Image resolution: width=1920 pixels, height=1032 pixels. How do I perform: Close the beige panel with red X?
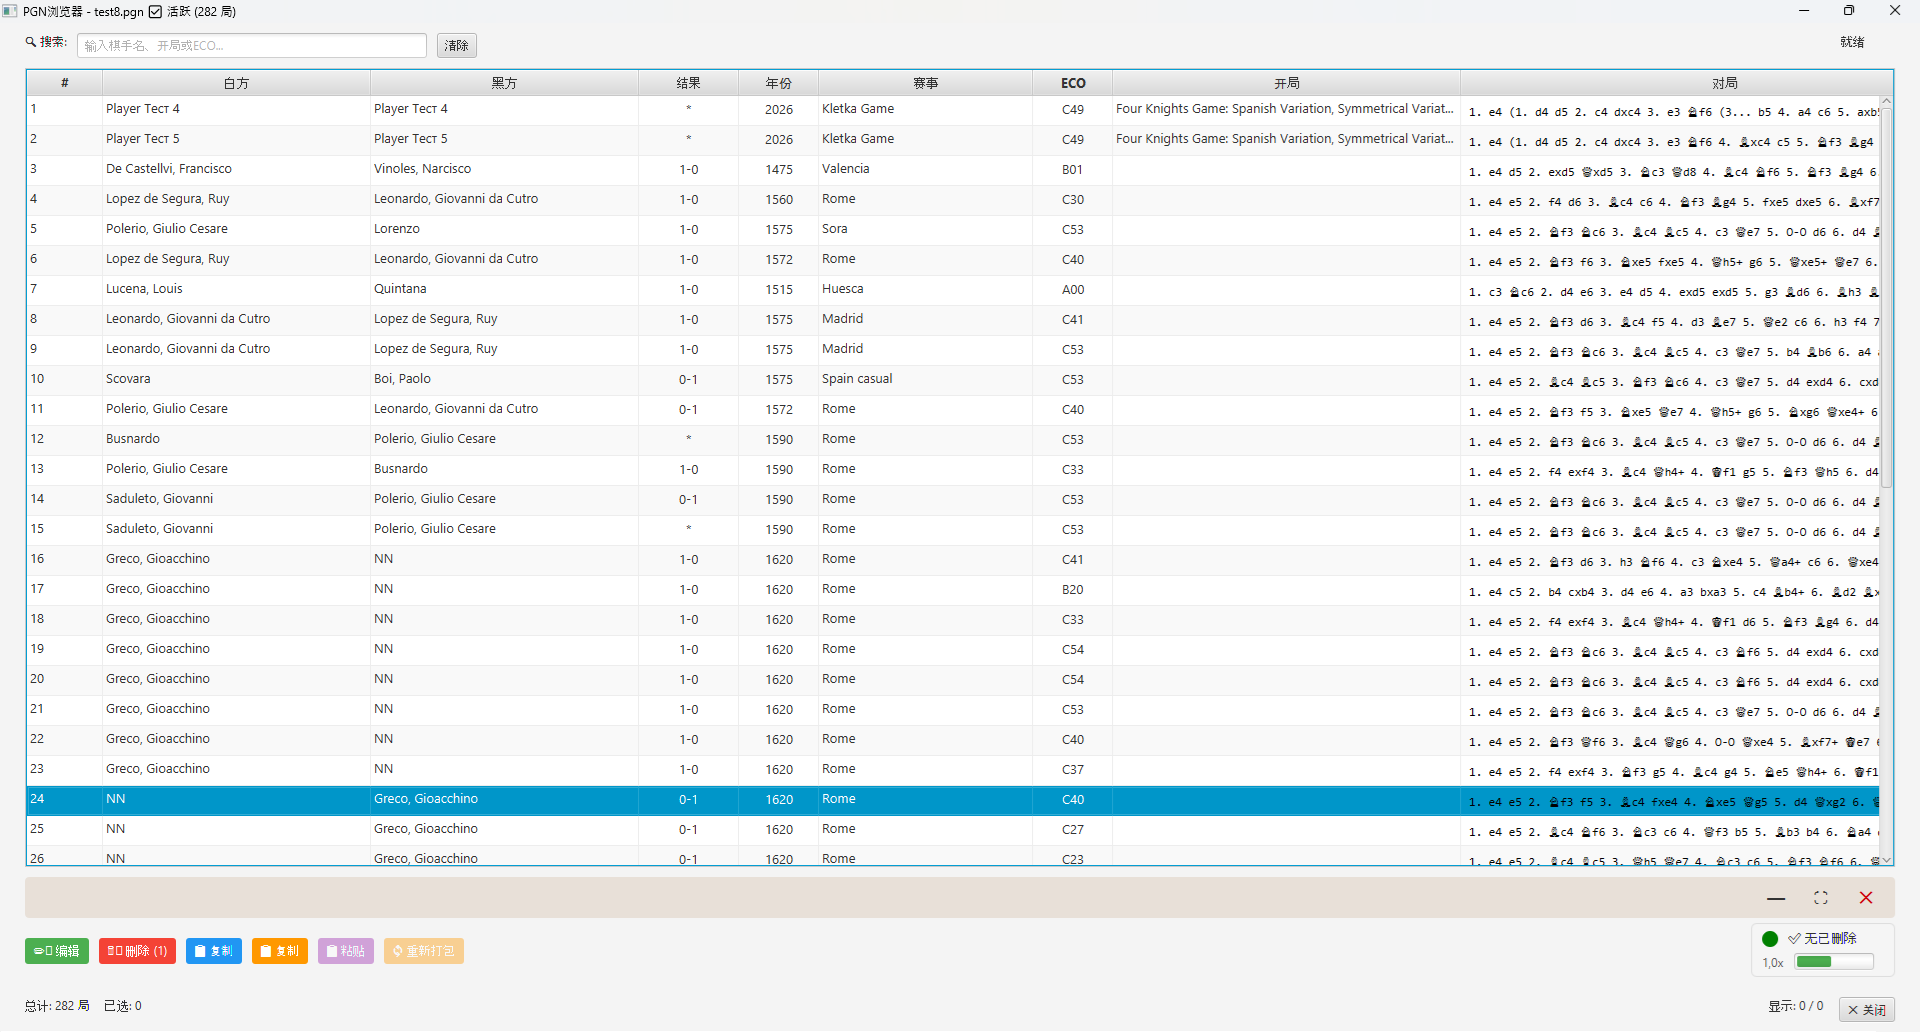point(1866,898)
